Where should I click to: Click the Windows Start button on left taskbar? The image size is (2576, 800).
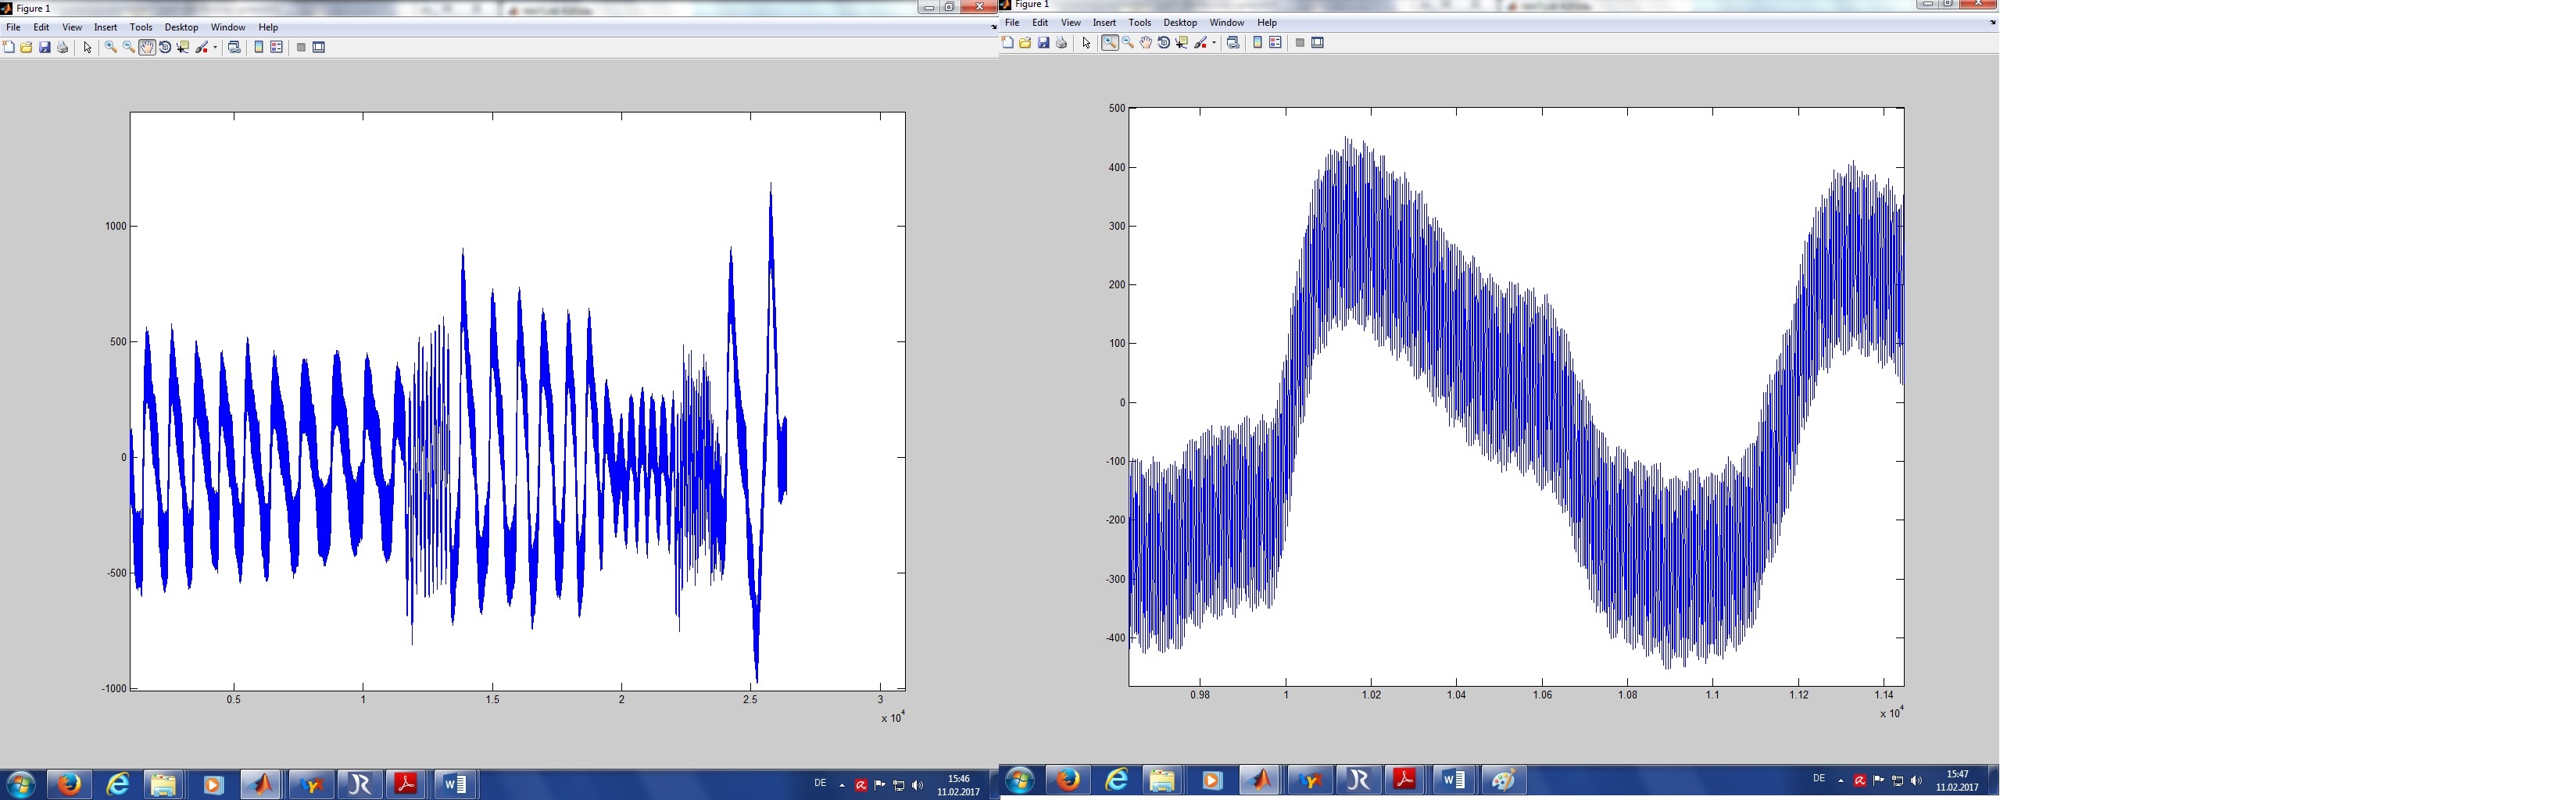click(20, 784)
